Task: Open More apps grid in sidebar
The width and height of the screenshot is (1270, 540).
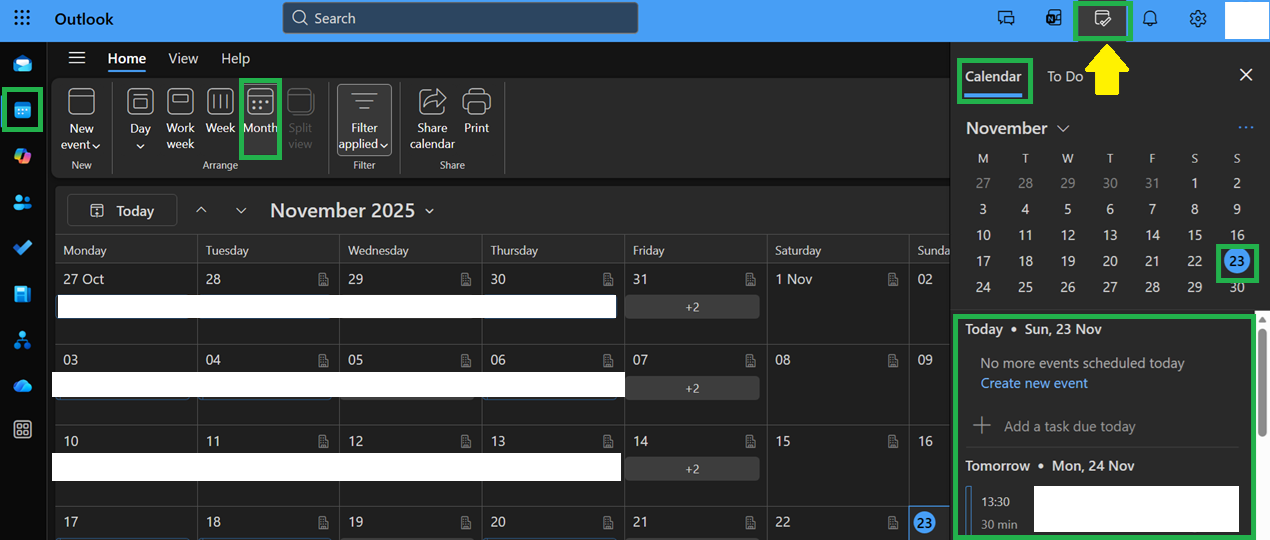Action: point(22,430)
